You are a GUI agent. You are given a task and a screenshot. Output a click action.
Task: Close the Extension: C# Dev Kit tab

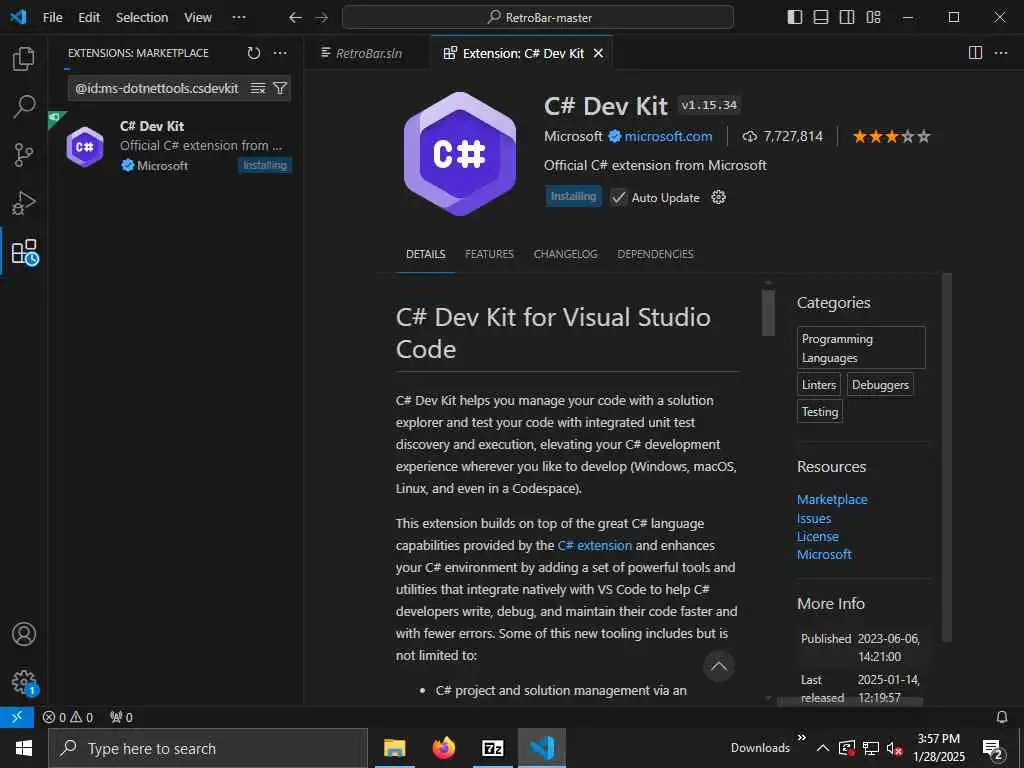(598, 54)
